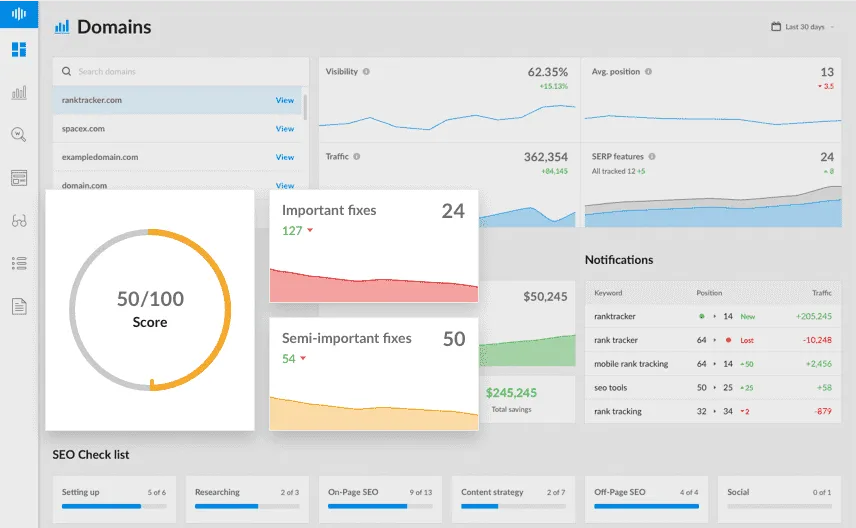The image size is (856, 528).
Task: Open the keyword finder magnifier sidebar icon
Action: (x=19, y=134)
